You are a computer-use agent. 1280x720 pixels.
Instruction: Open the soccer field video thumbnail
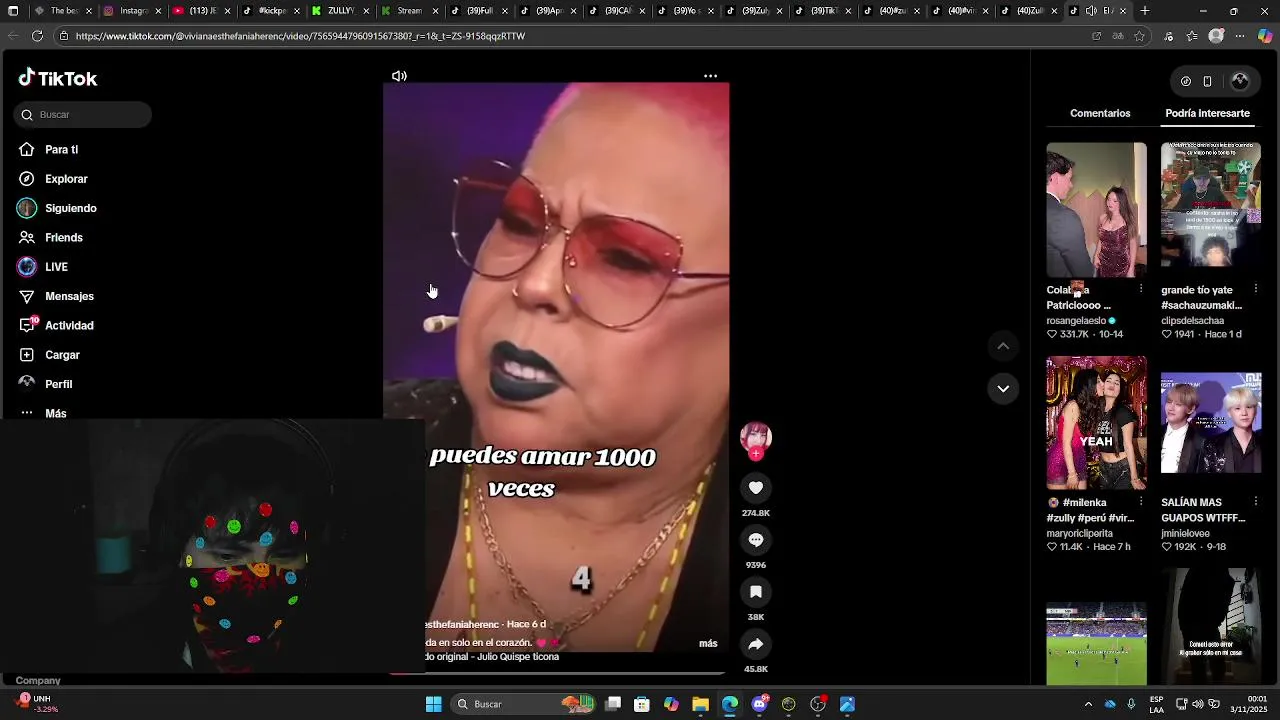point(1097,644)
